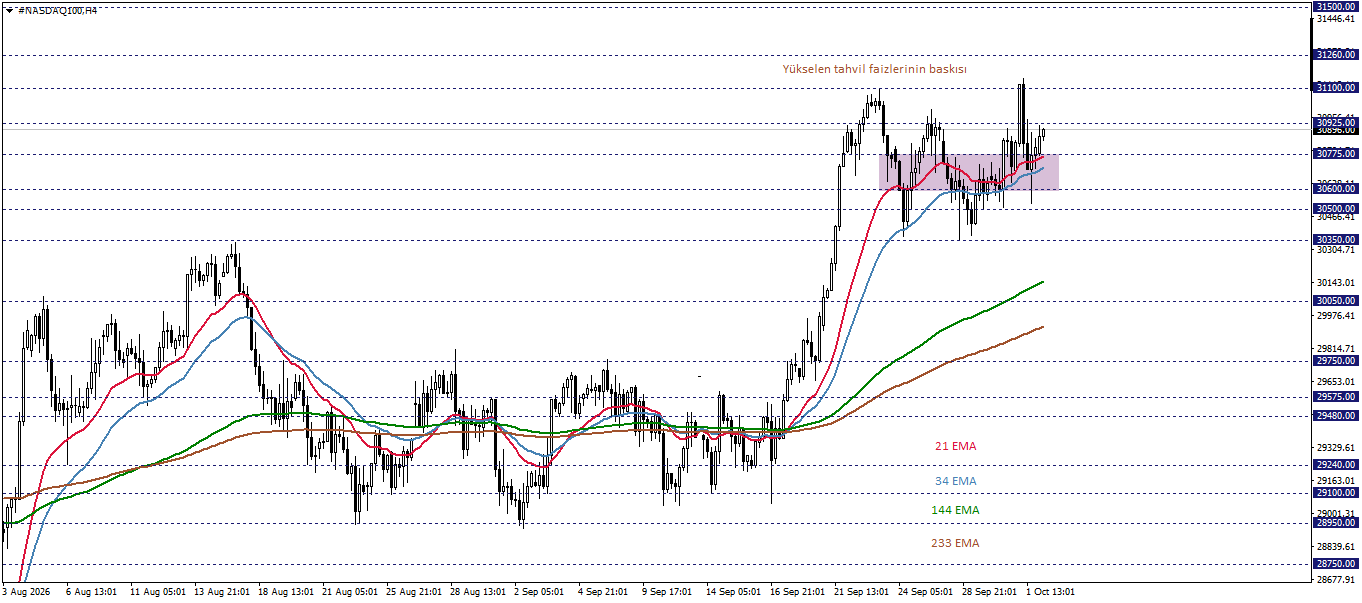Click the 30600.00 price level tag
The image size is (1362, 603).
click(x=1335, y=188)
